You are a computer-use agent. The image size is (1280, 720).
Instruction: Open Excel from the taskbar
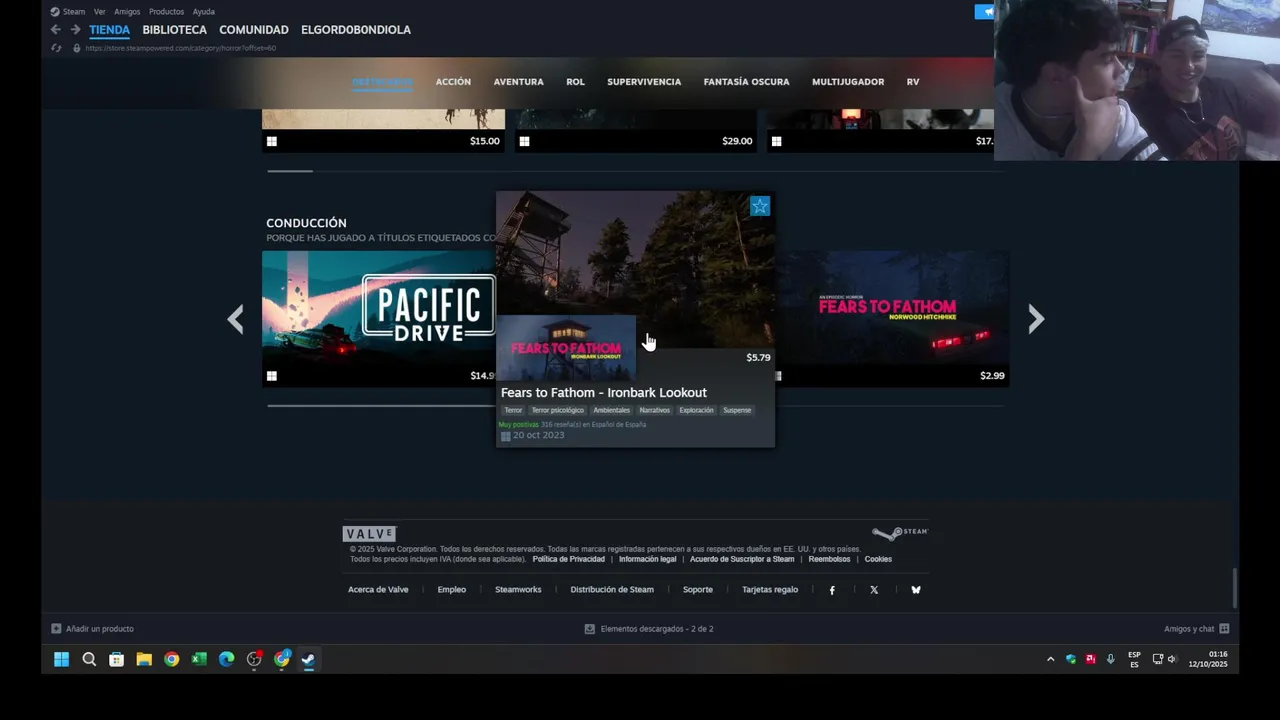(x=199, y=659)
